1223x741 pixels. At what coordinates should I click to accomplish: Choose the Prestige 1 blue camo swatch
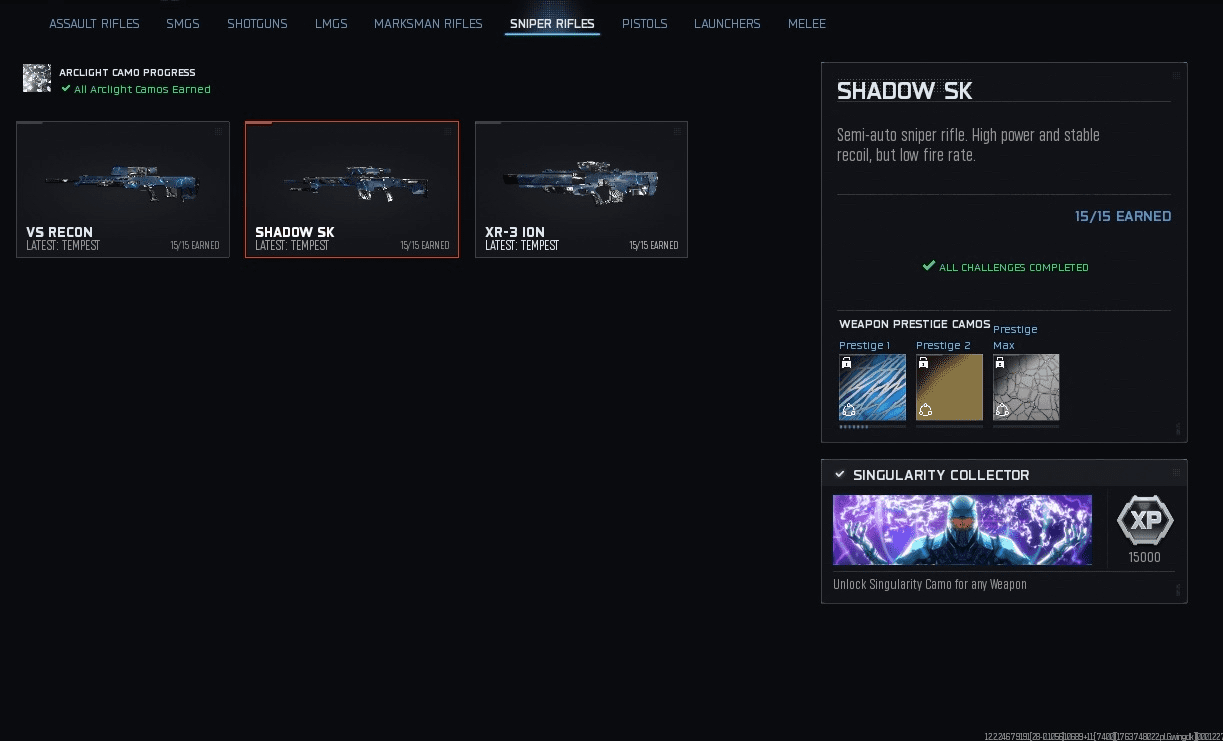(x=873, y=388)
